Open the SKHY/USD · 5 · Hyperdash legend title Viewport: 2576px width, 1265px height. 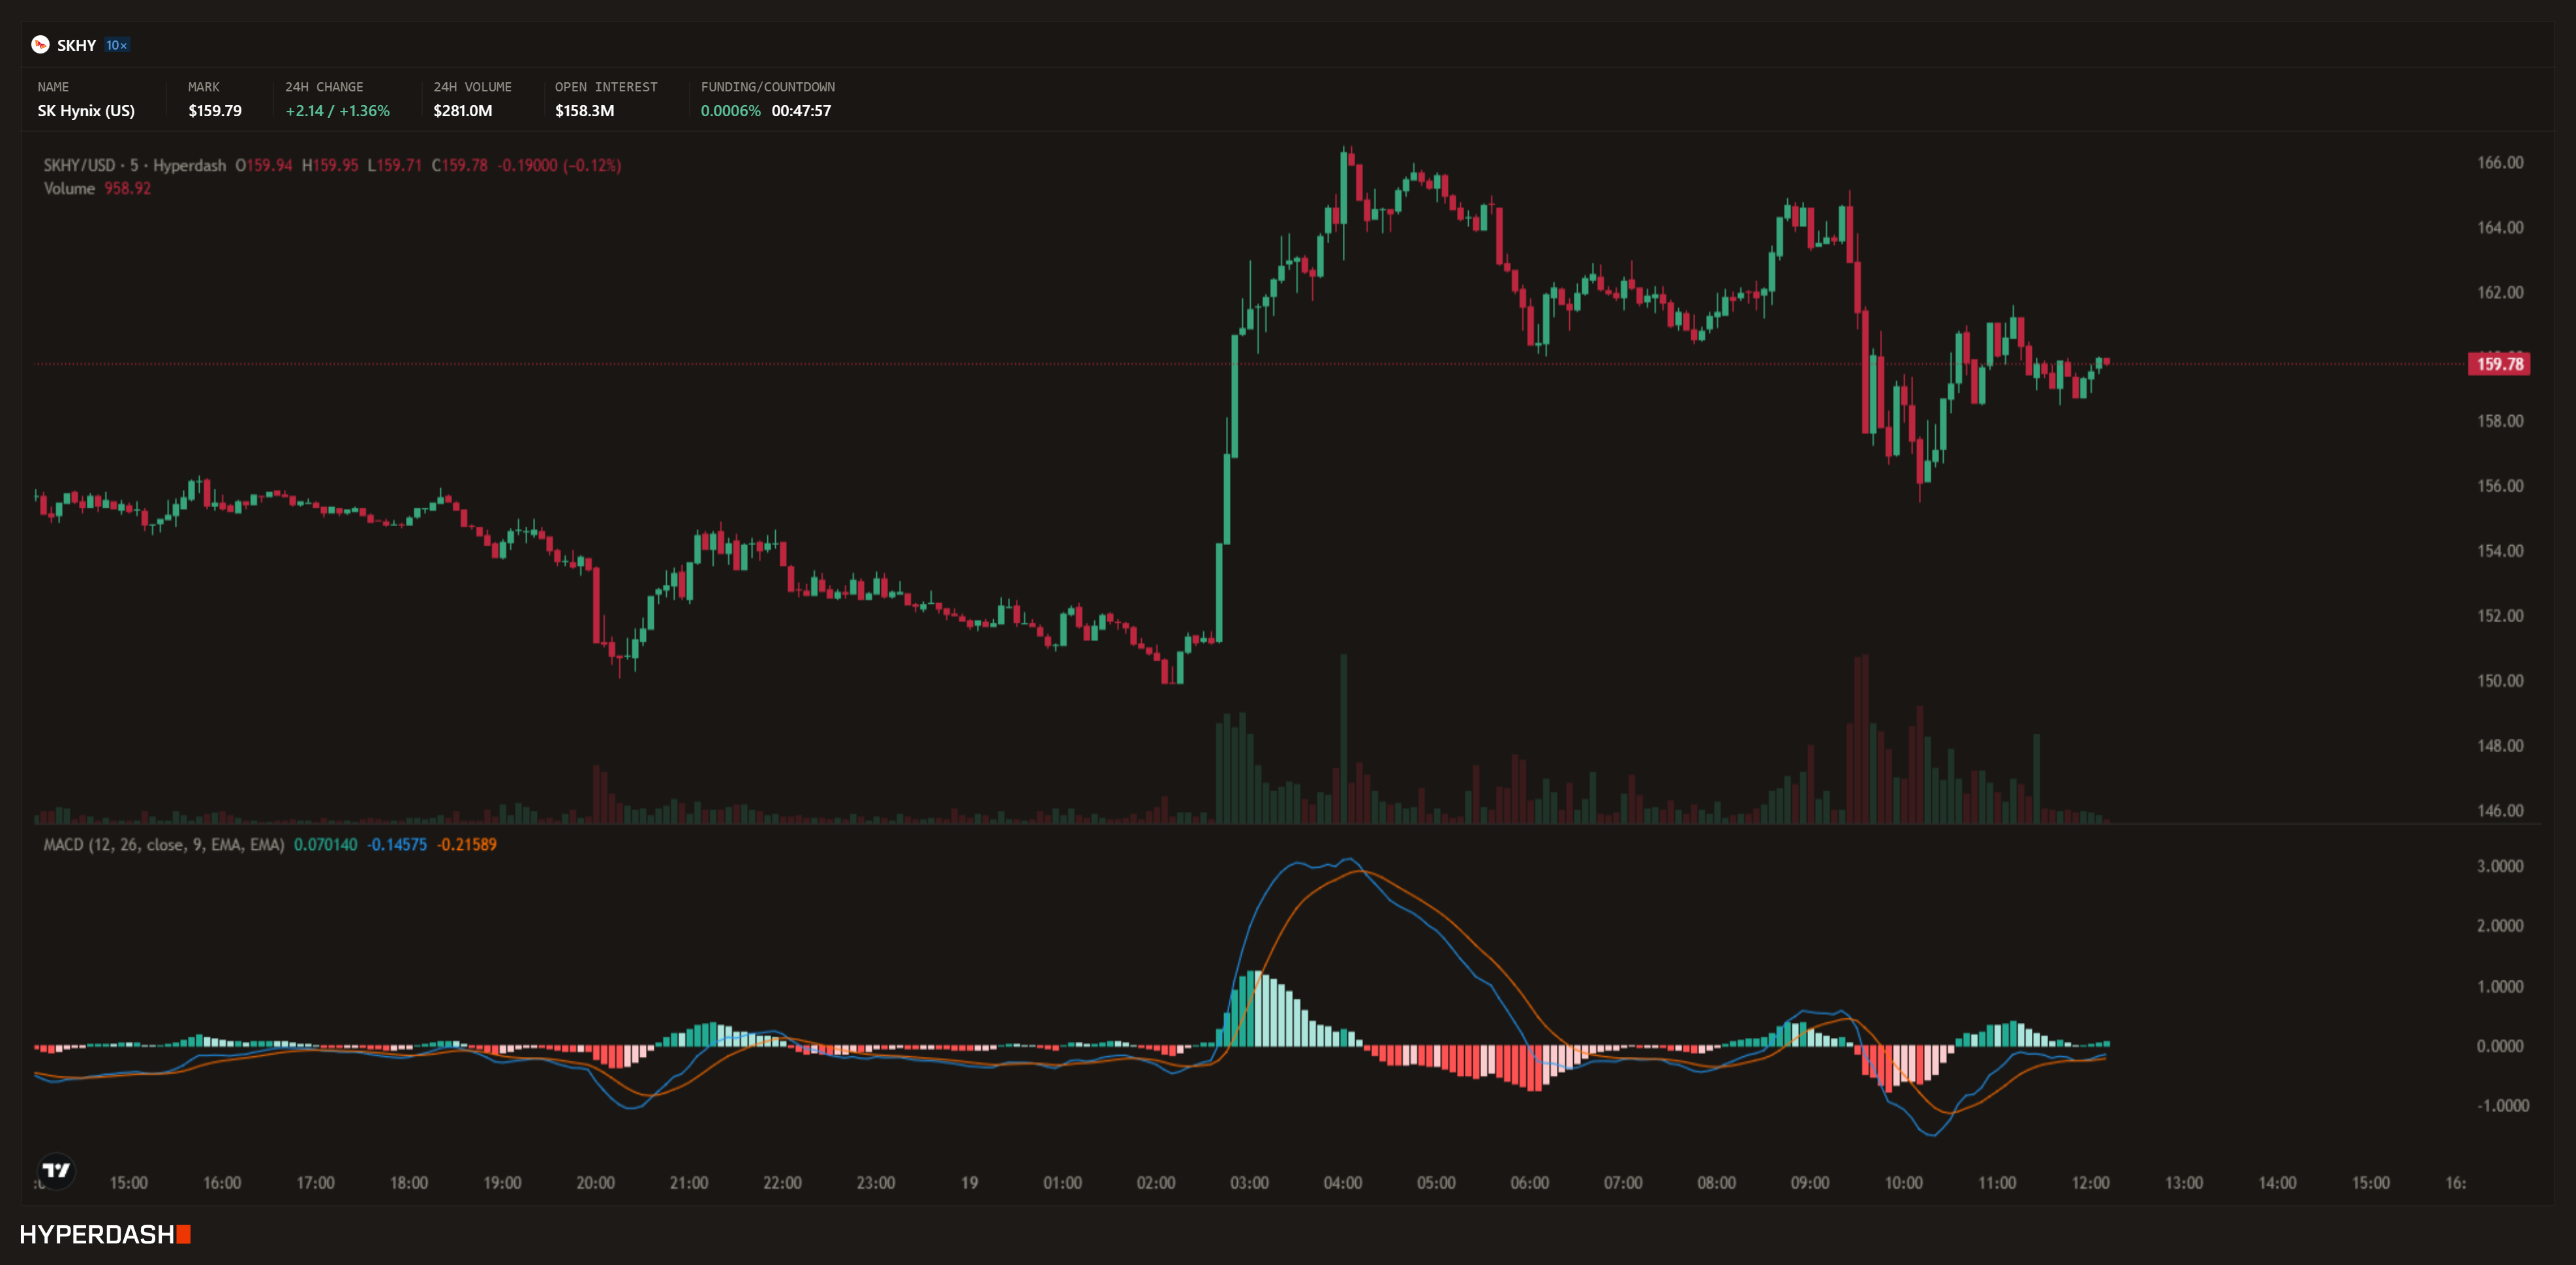tap(135, 165)
